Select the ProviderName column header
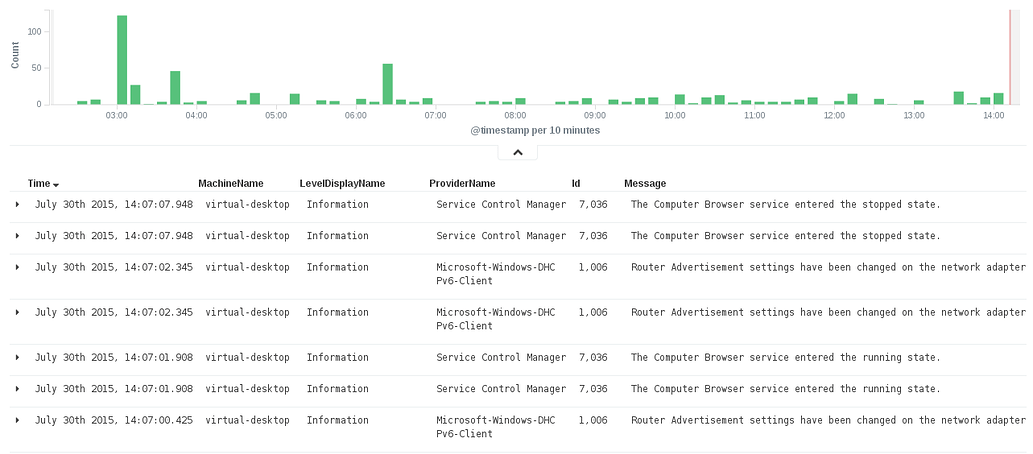Viewport: 1033px width, 454px height. click(462, 184)
